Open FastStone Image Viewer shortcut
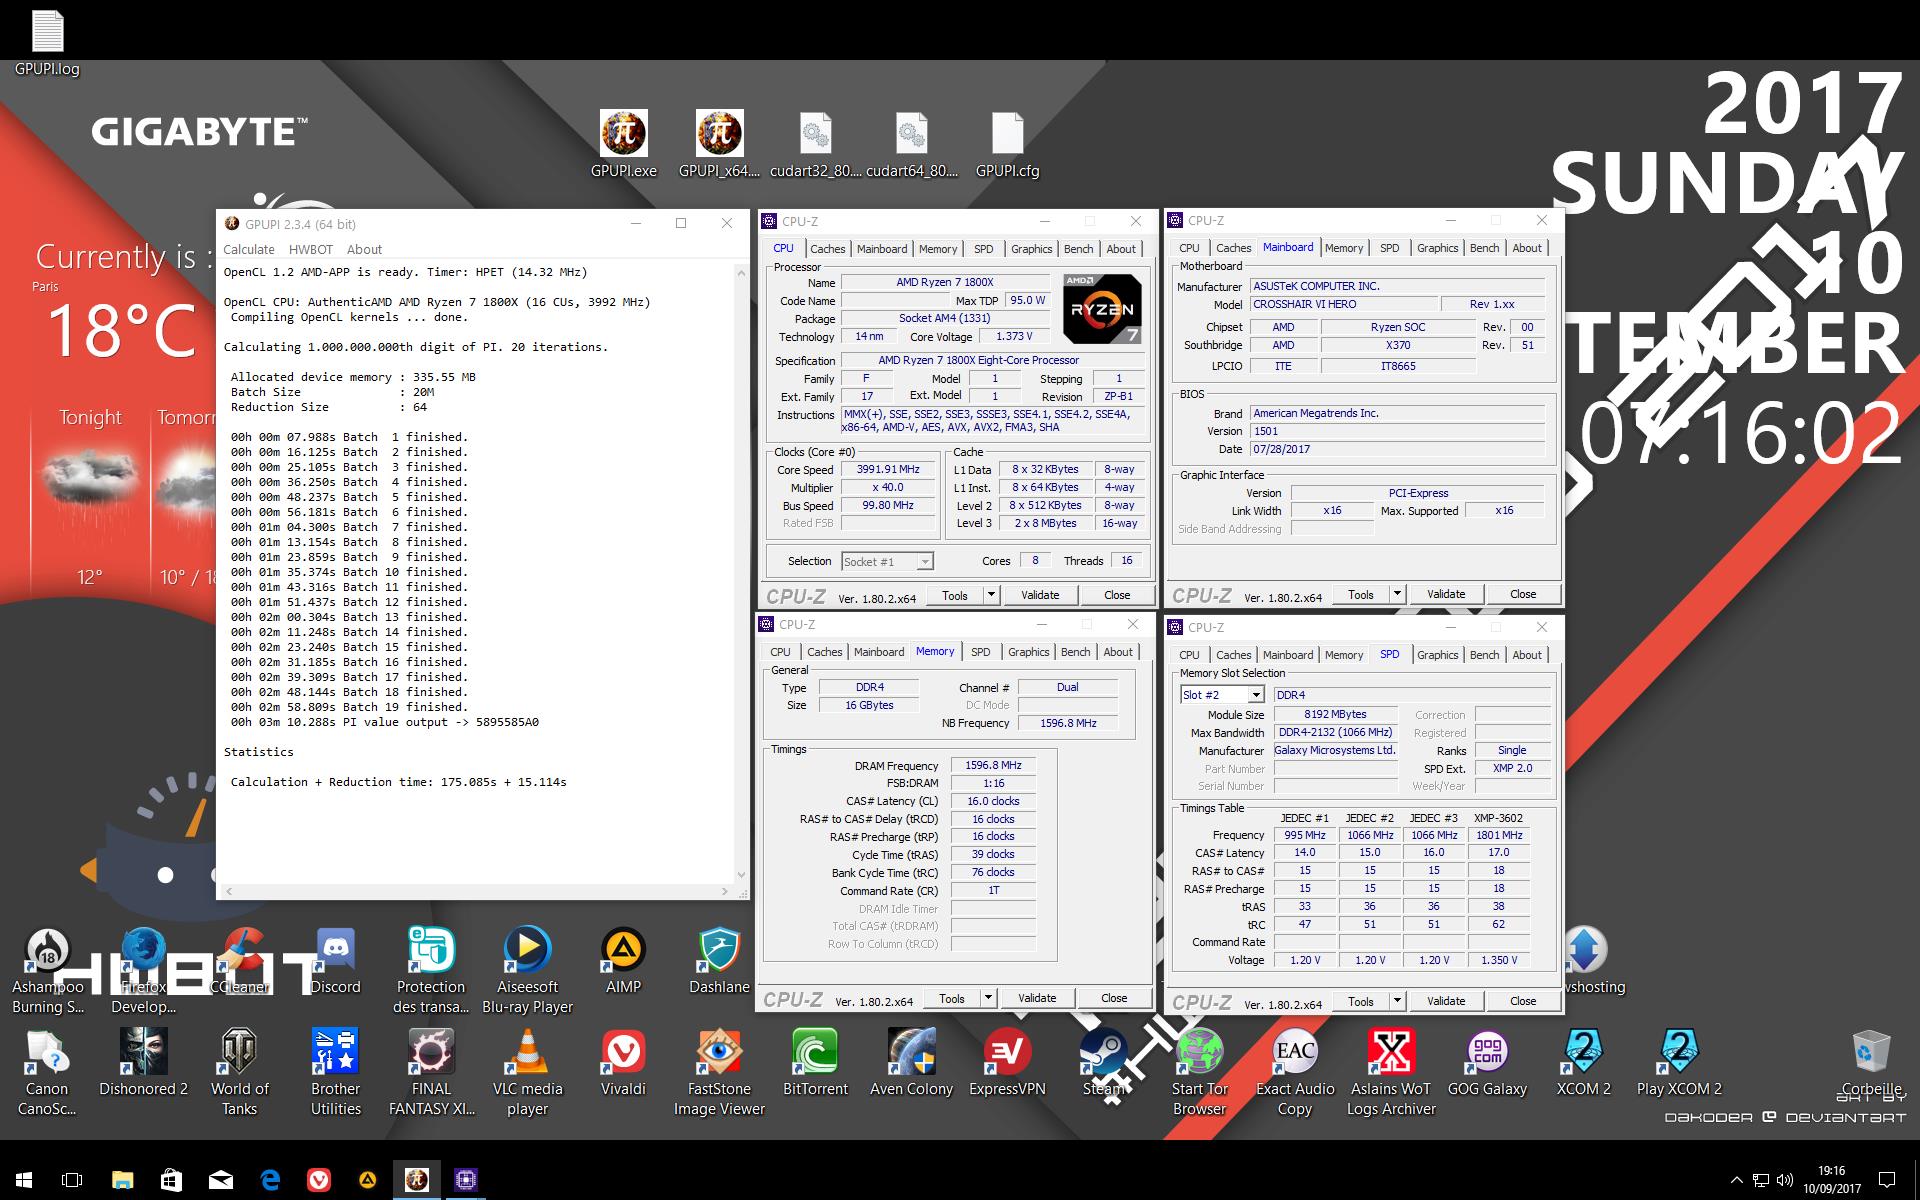 point(719,1072)
